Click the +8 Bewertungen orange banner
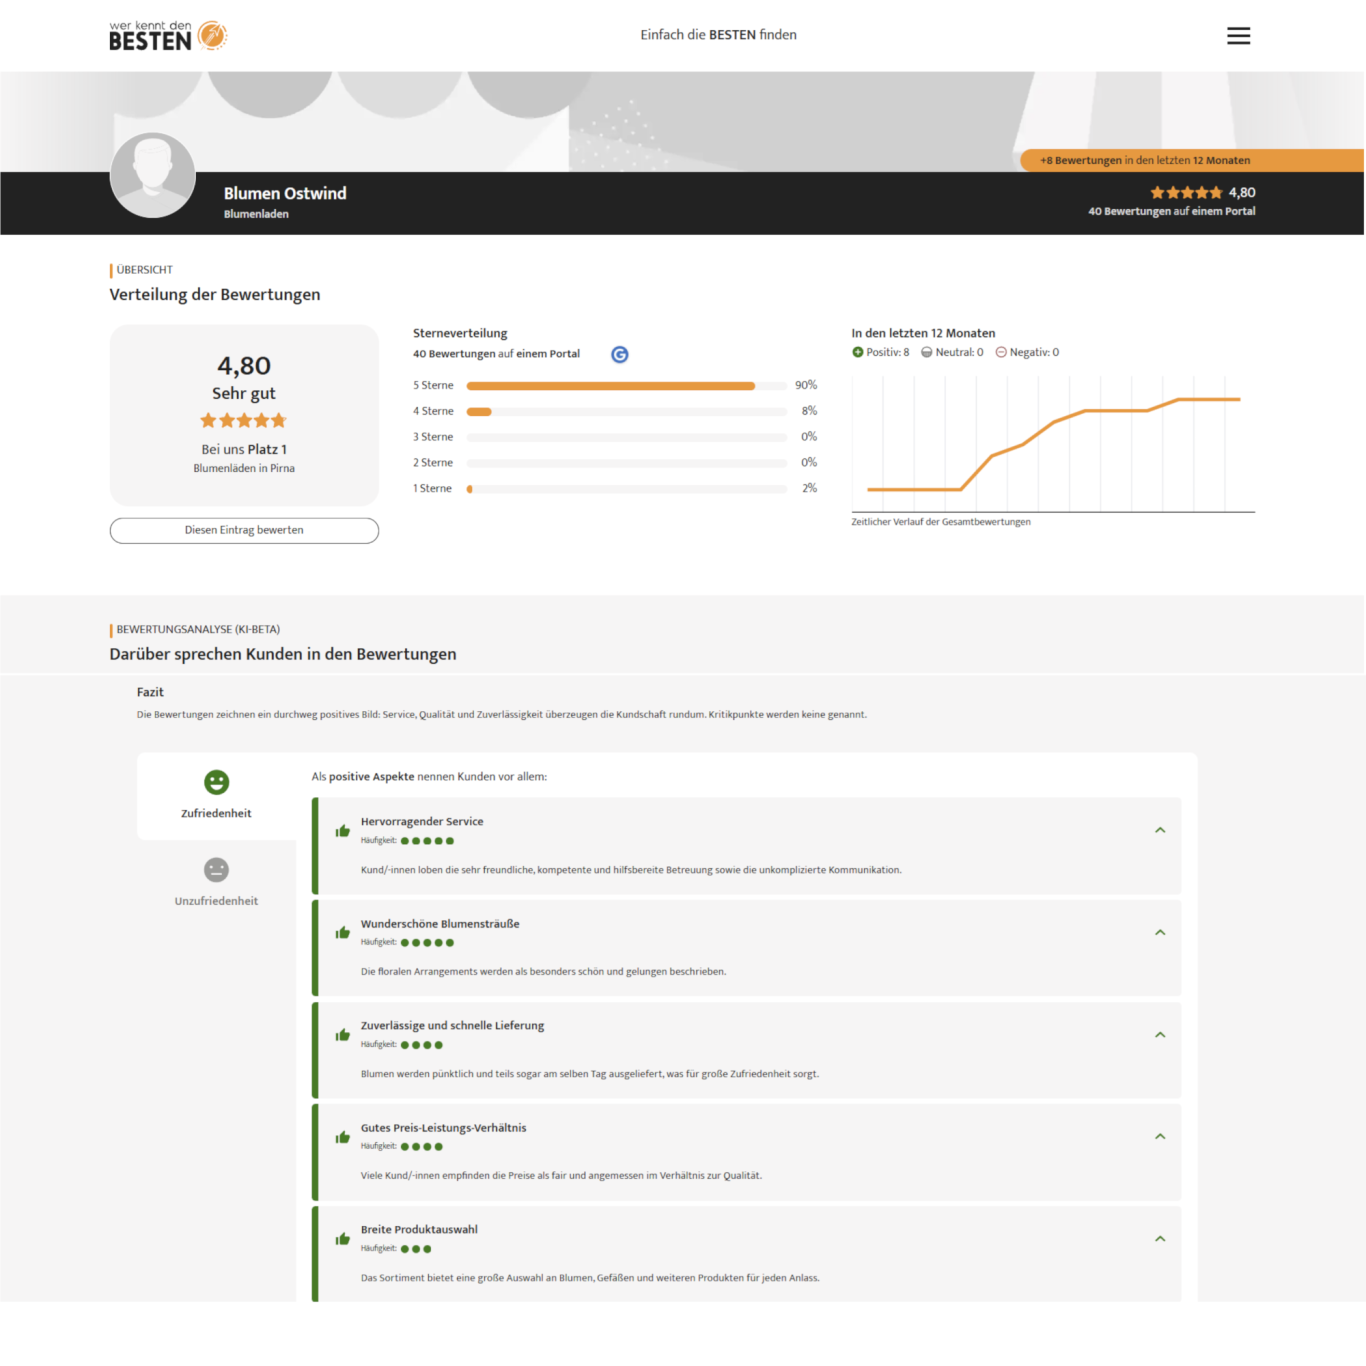The height and width of the screenshot is (1366, 1366). pyautogui.click(x=1145, y=160)
